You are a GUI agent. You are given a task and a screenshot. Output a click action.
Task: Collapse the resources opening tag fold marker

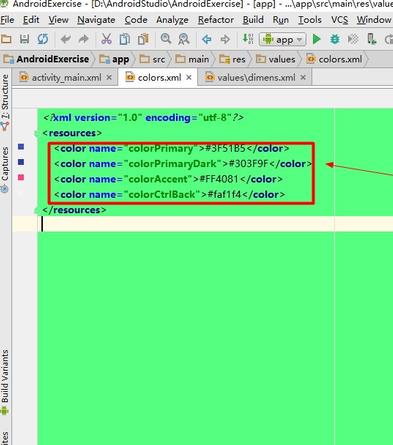36,134
